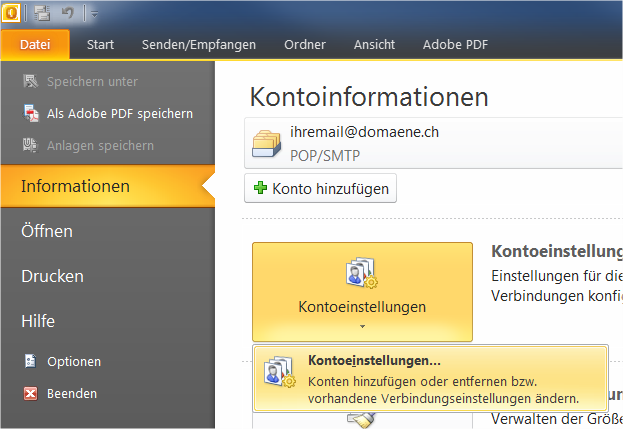Click the mailbox folder icon of the account

tap(267, 143)
